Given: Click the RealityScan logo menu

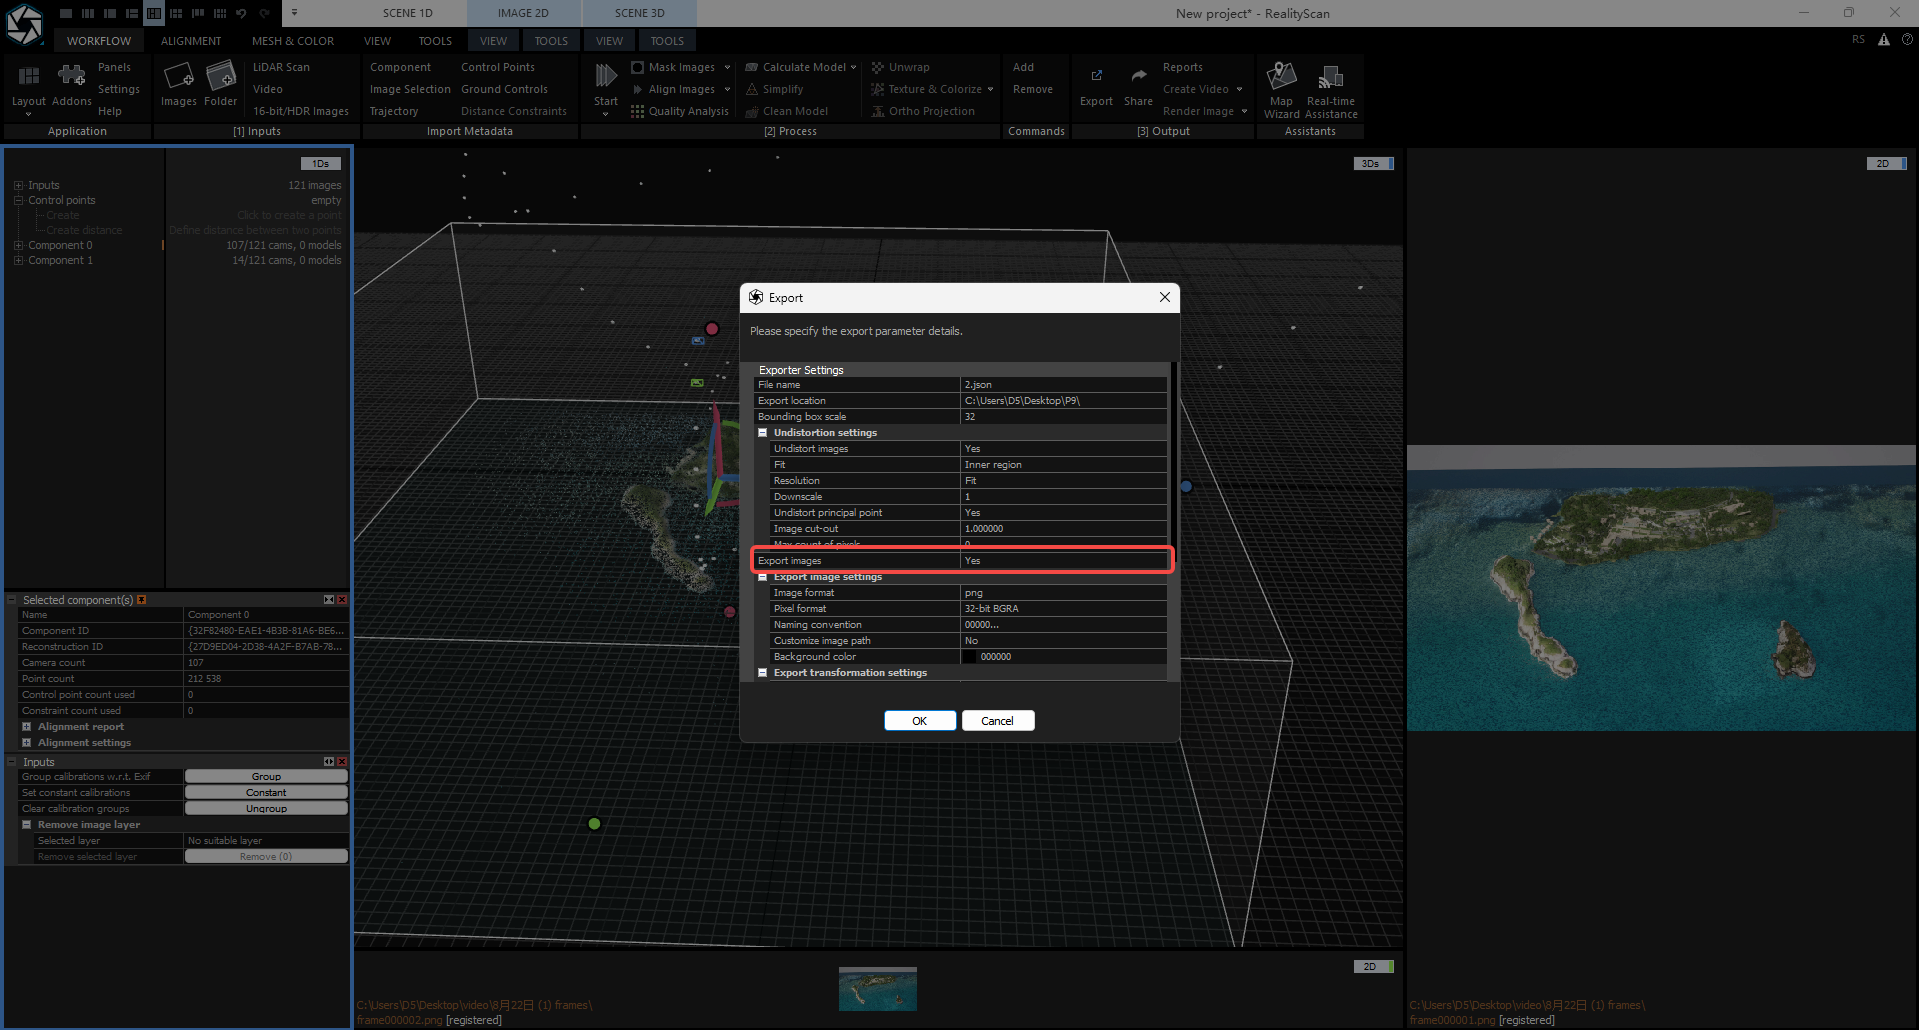Looking at the screenshot, I should (24, 24).
